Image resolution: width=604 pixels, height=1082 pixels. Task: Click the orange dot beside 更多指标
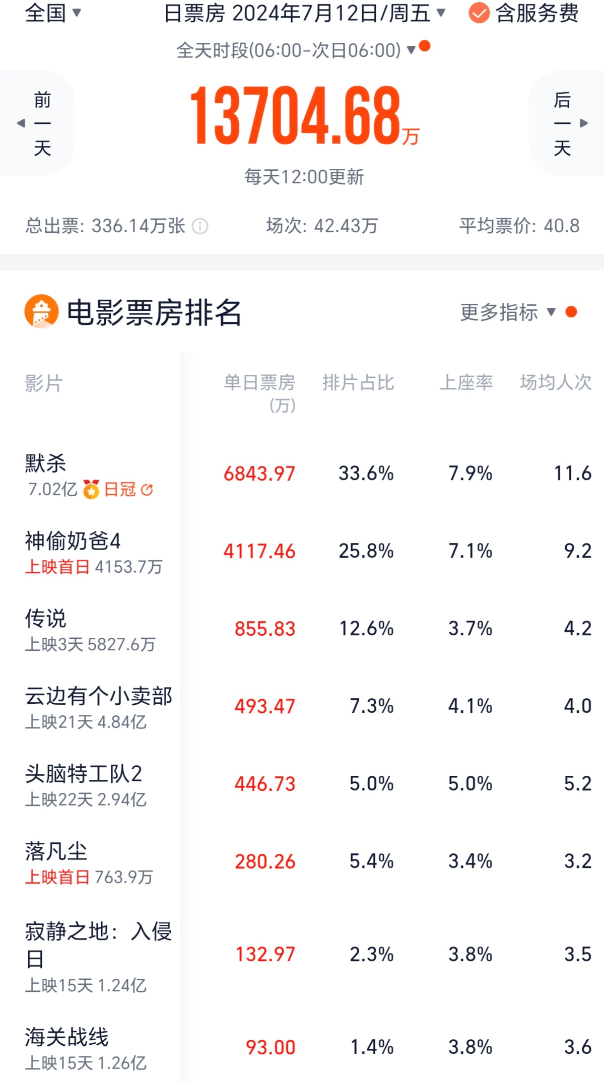(x=571, y=312)
